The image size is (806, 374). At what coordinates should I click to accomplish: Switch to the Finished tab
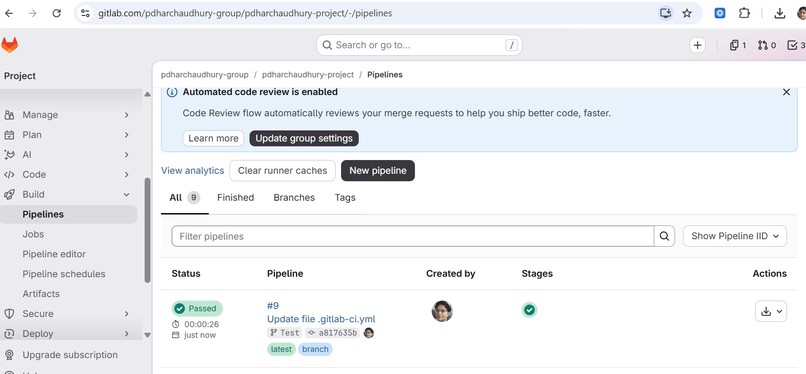pos(235,198)
